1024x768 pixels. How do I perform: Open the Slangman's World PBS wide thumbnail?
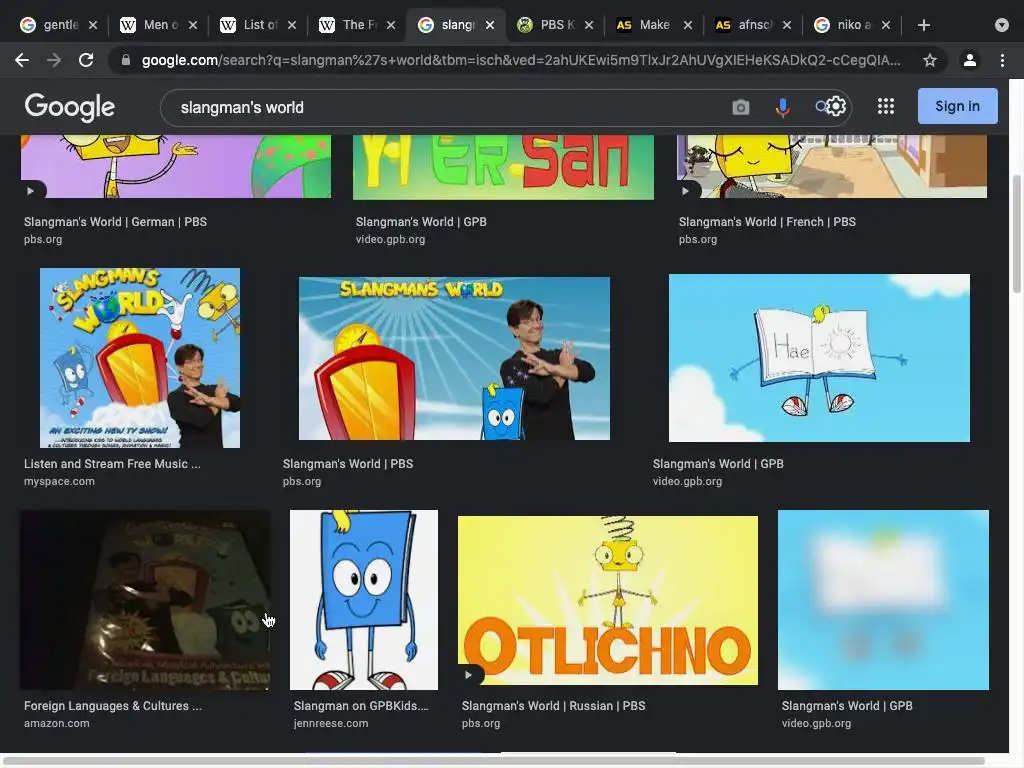coord(455,359)
